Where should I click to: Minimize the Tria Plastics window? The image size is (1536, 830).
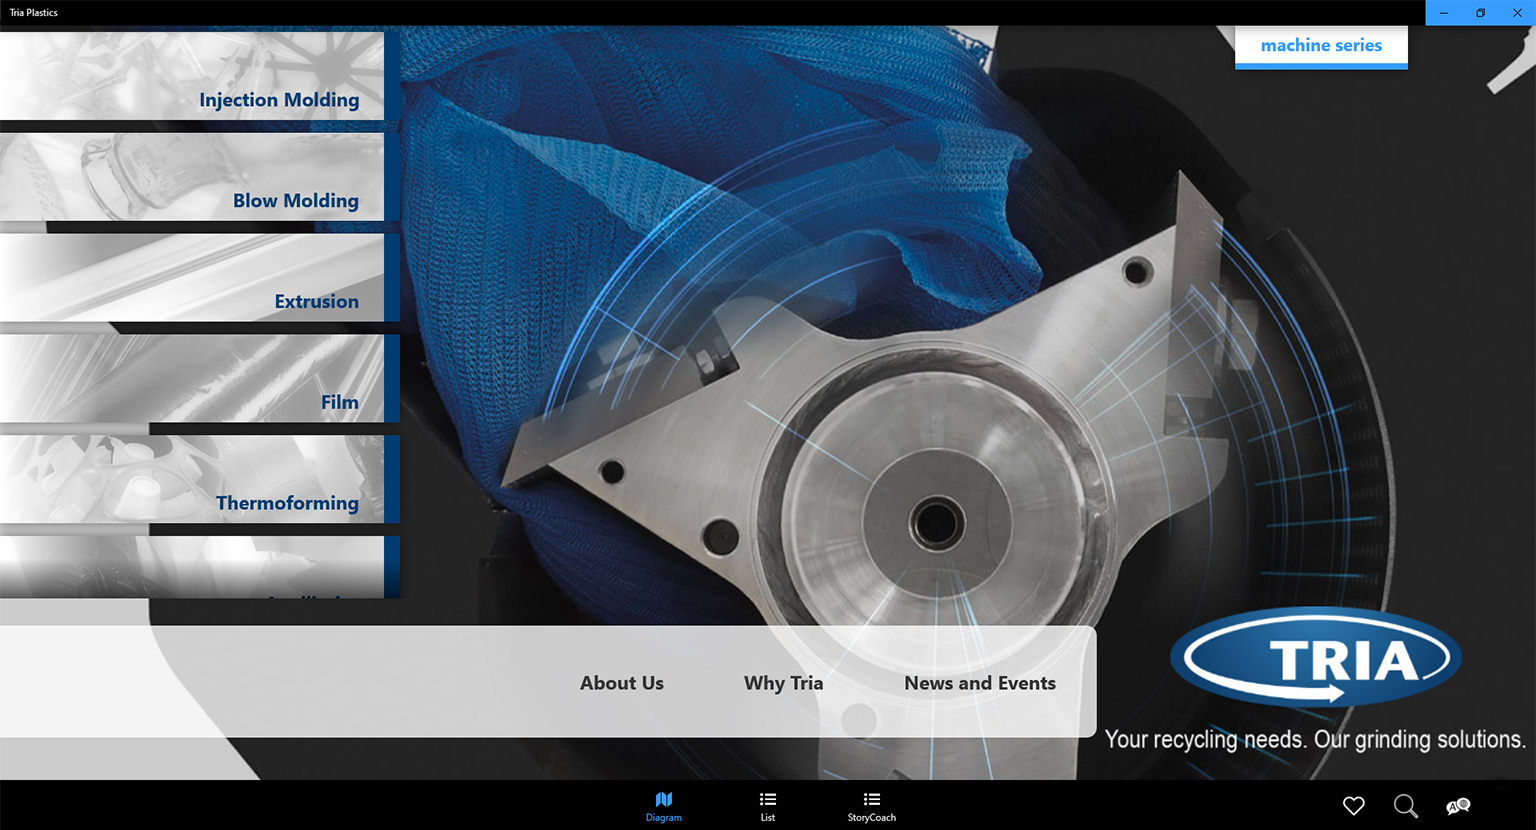click(1444, 13)
